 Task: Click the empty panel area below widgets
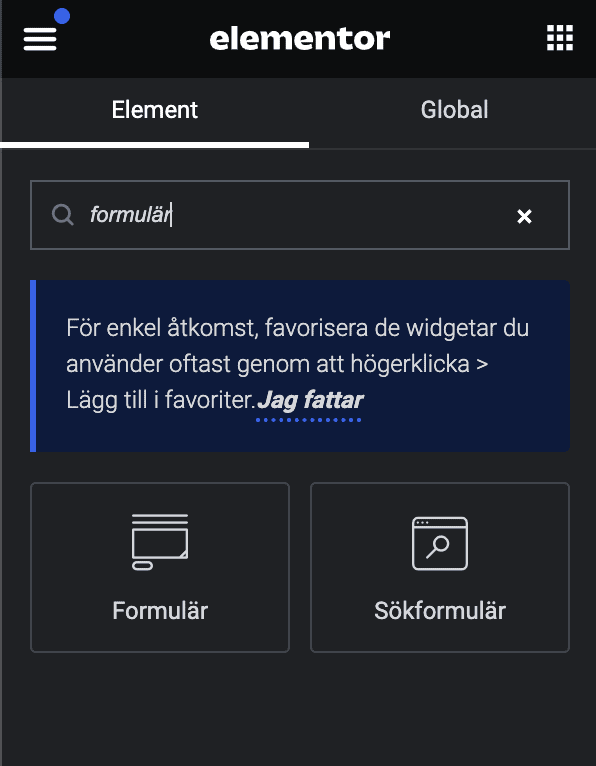tap(298, 708)
